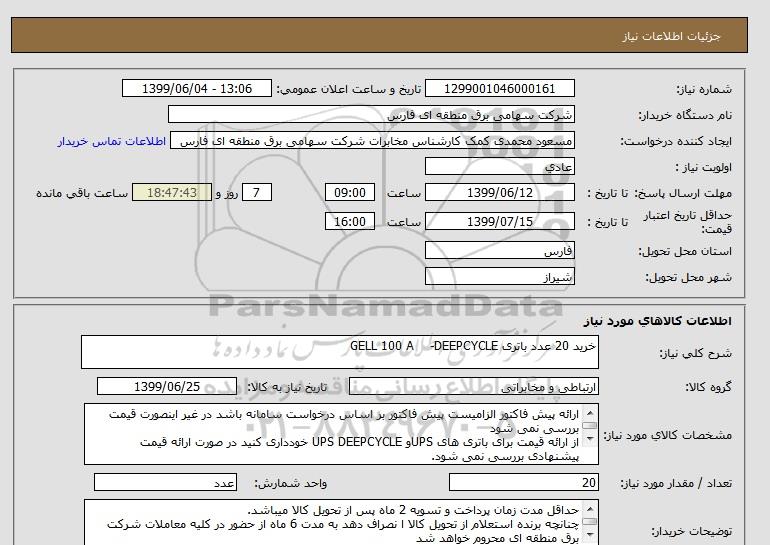Click general description field with GELL 100 A text
Screen dimensions: 770x545
[x=340, y=352]
